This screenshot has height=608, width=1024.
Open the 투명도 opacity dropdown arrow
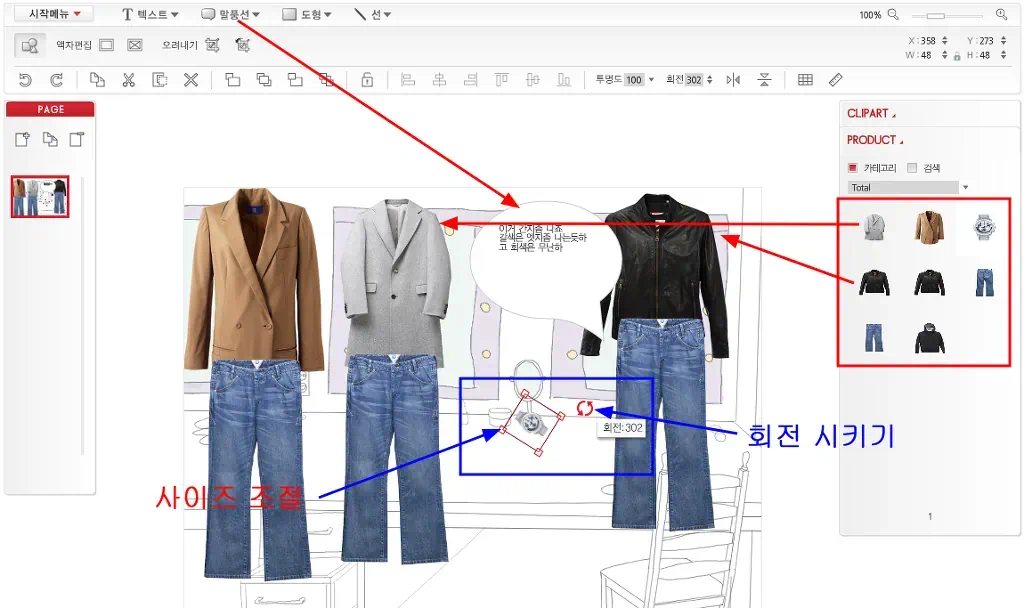[651, 80]
